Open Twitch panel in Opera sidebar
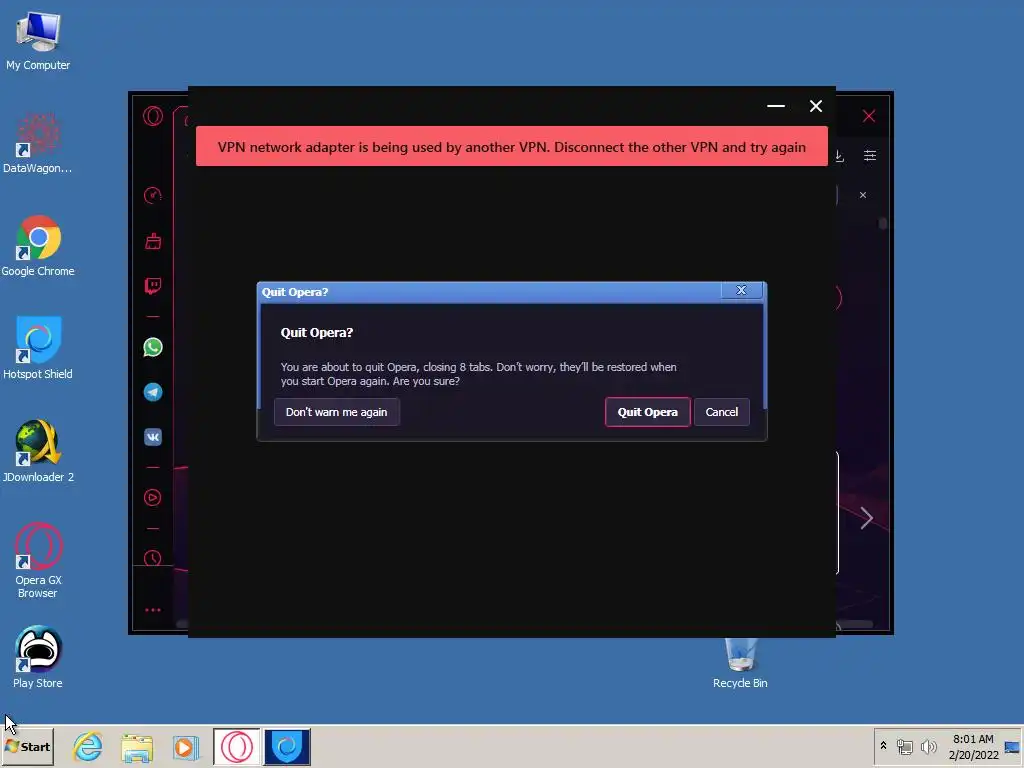Viewport: 1024px width, 768px height. [x=153, y=285]
